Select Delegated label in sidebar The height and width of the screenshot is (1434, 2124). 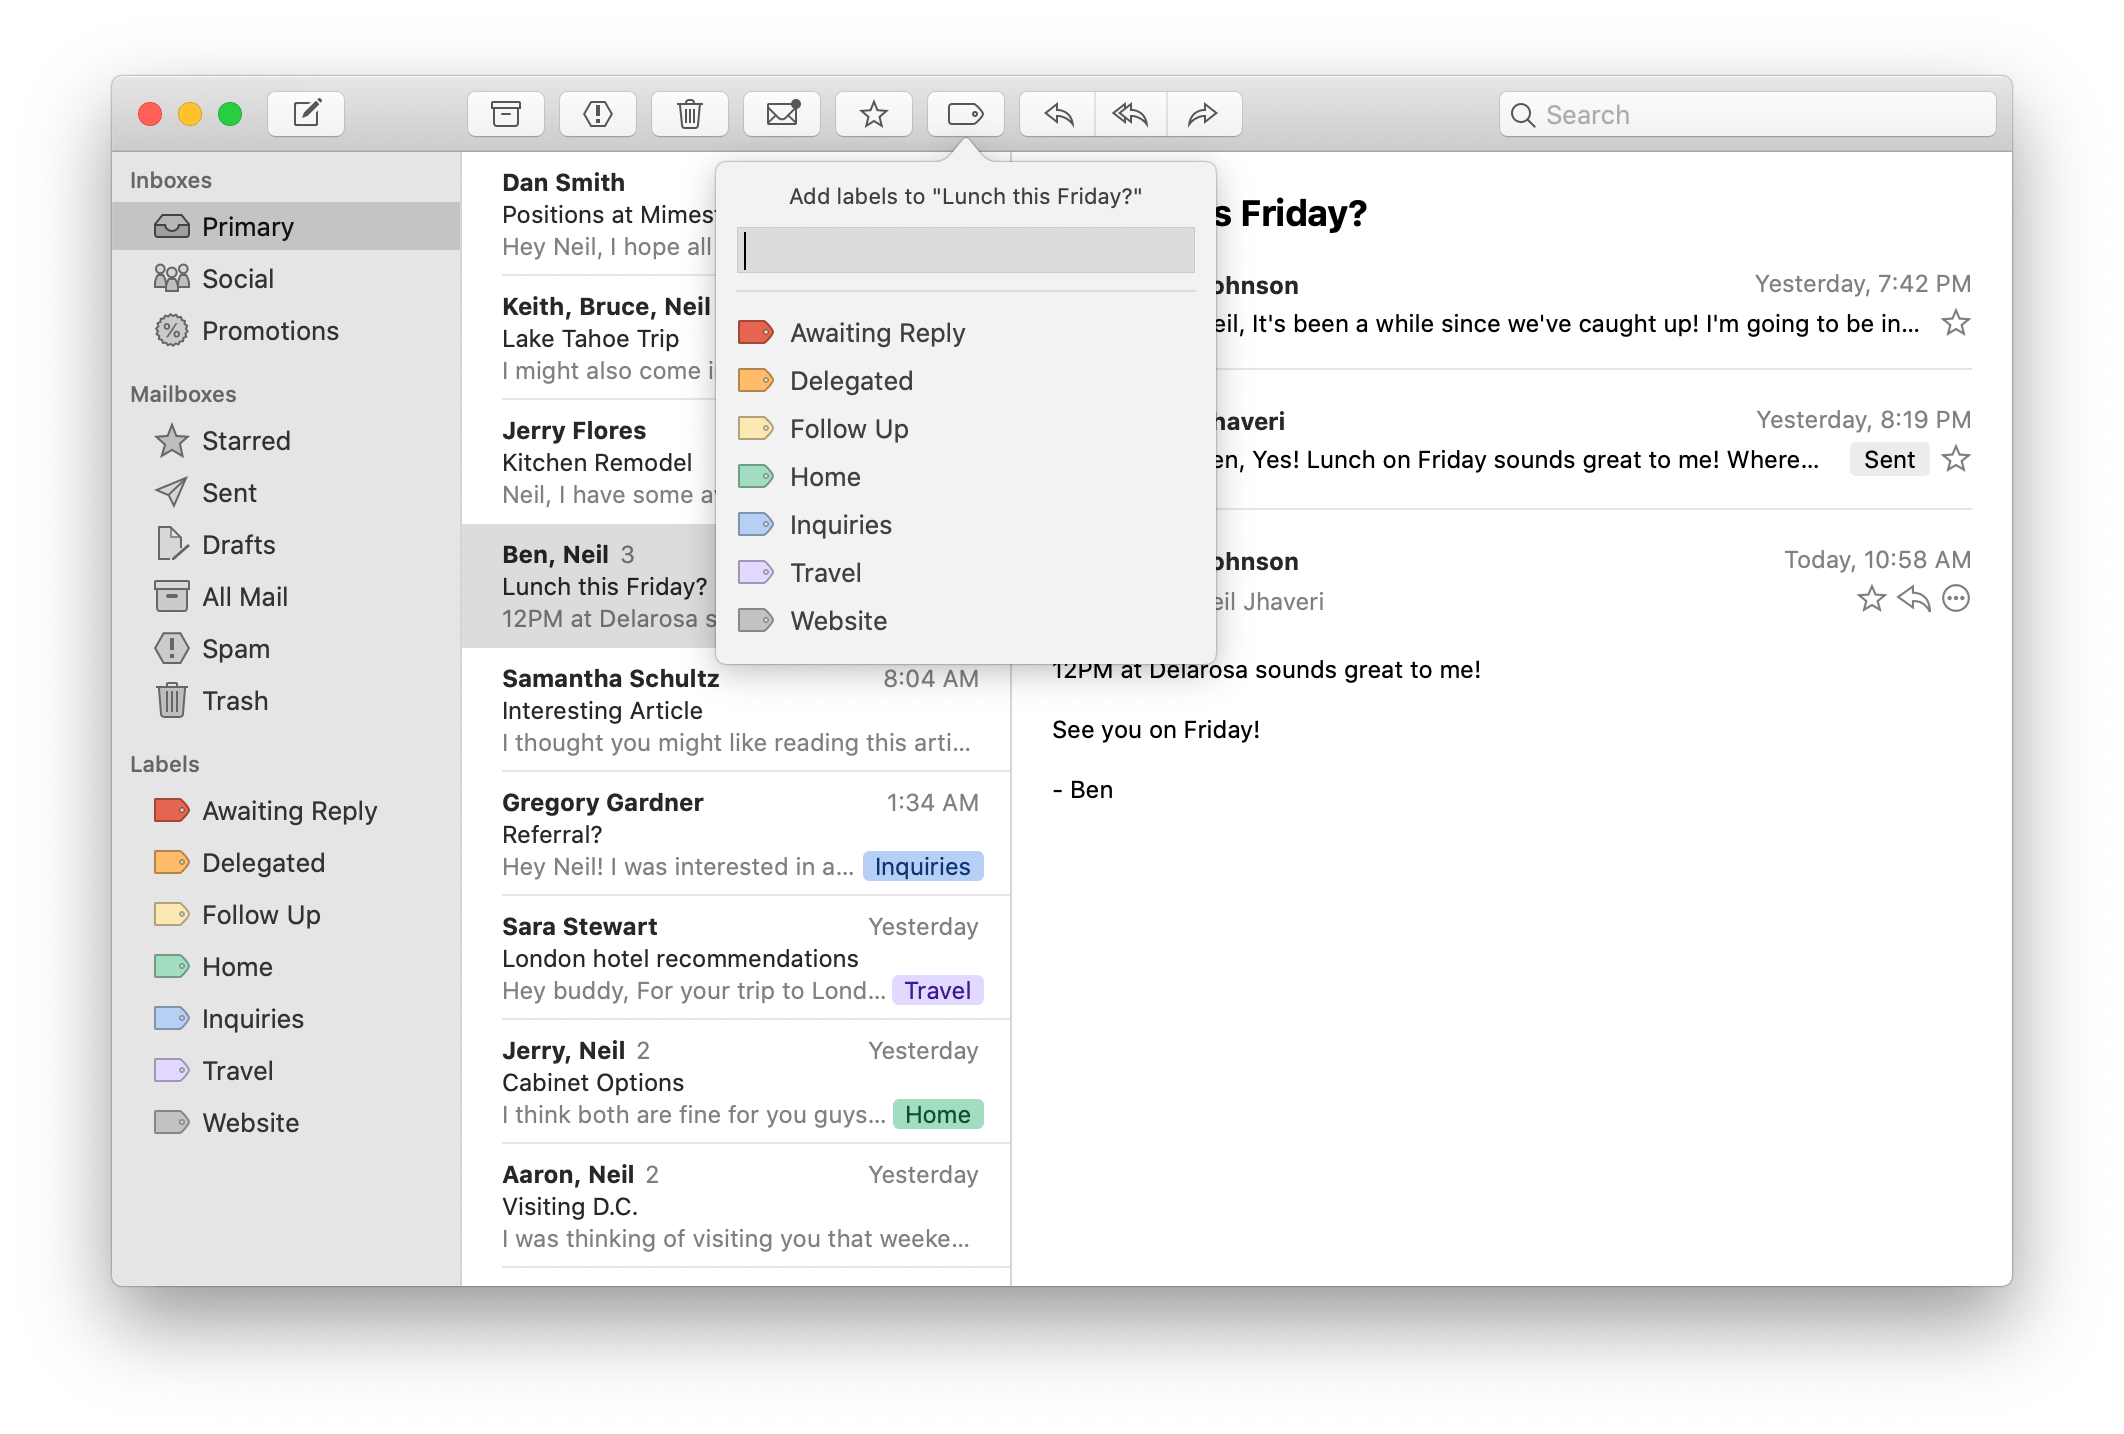coord(286,863)
